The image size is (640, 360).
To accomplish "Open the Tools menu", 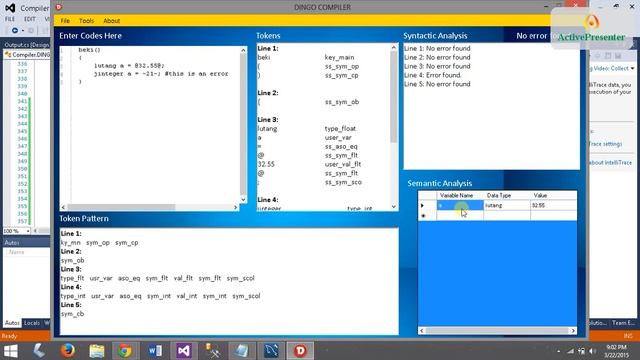I will [x=86, y=20].
